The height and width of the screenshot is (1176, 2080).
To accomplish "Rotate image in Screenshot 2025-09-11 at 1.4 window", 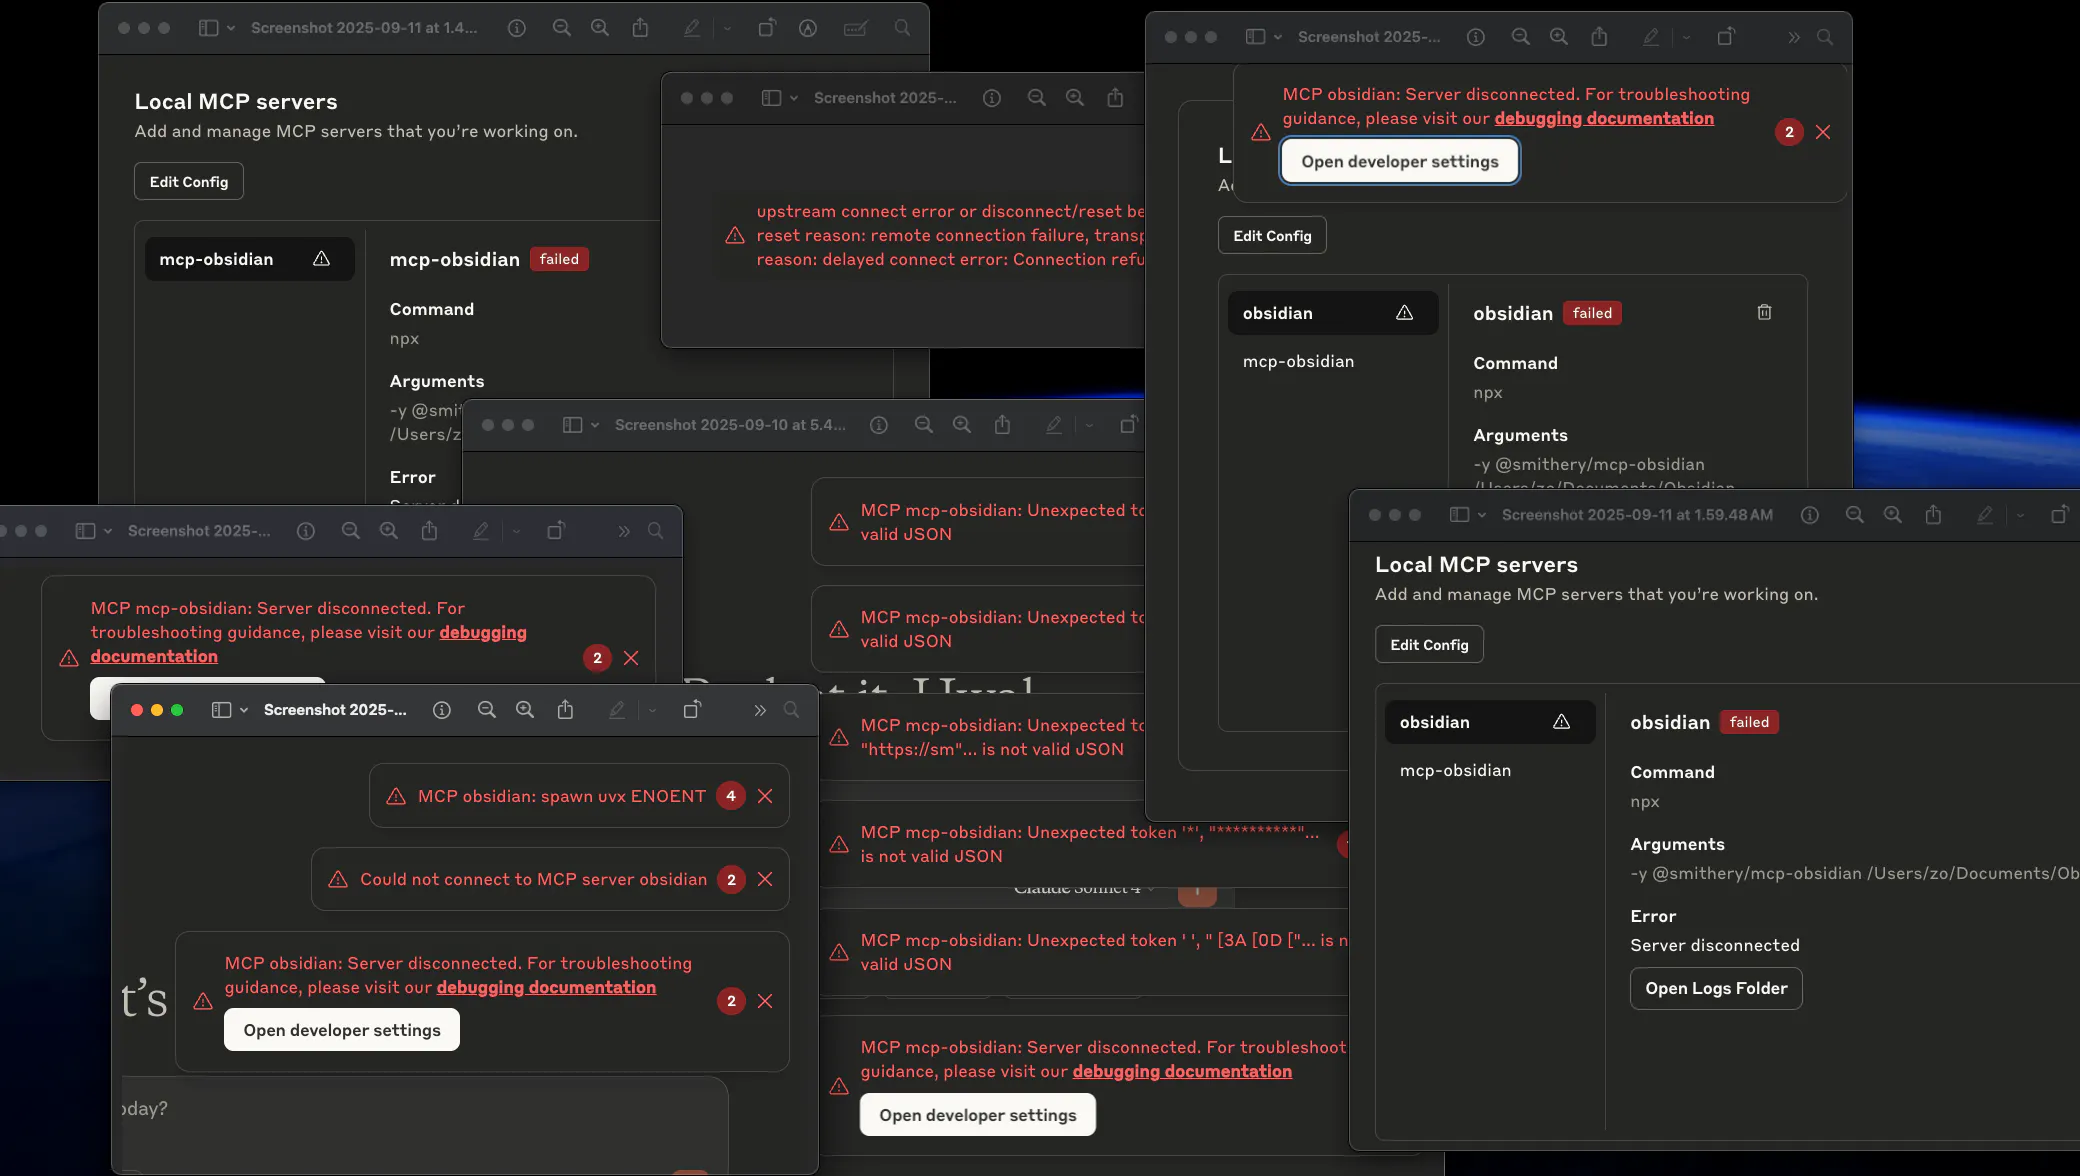I will (x=766, y=28).
